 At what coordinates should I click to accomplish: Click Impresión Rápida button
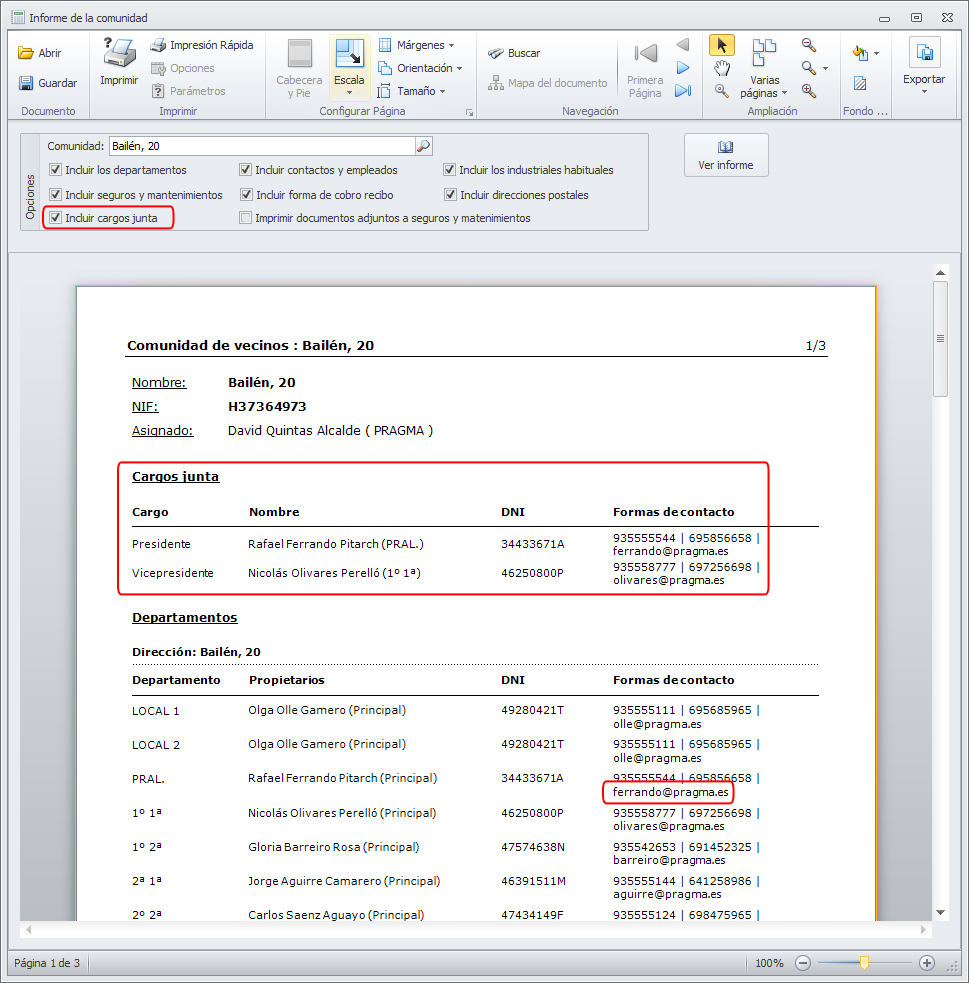[201, 45]
